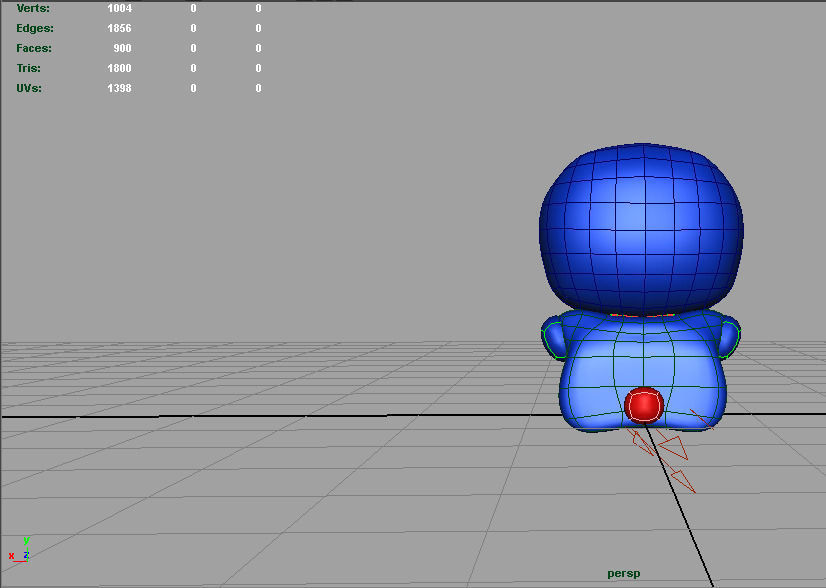
Task: Select the red tail sphere
Action: [x=644, y=405]
